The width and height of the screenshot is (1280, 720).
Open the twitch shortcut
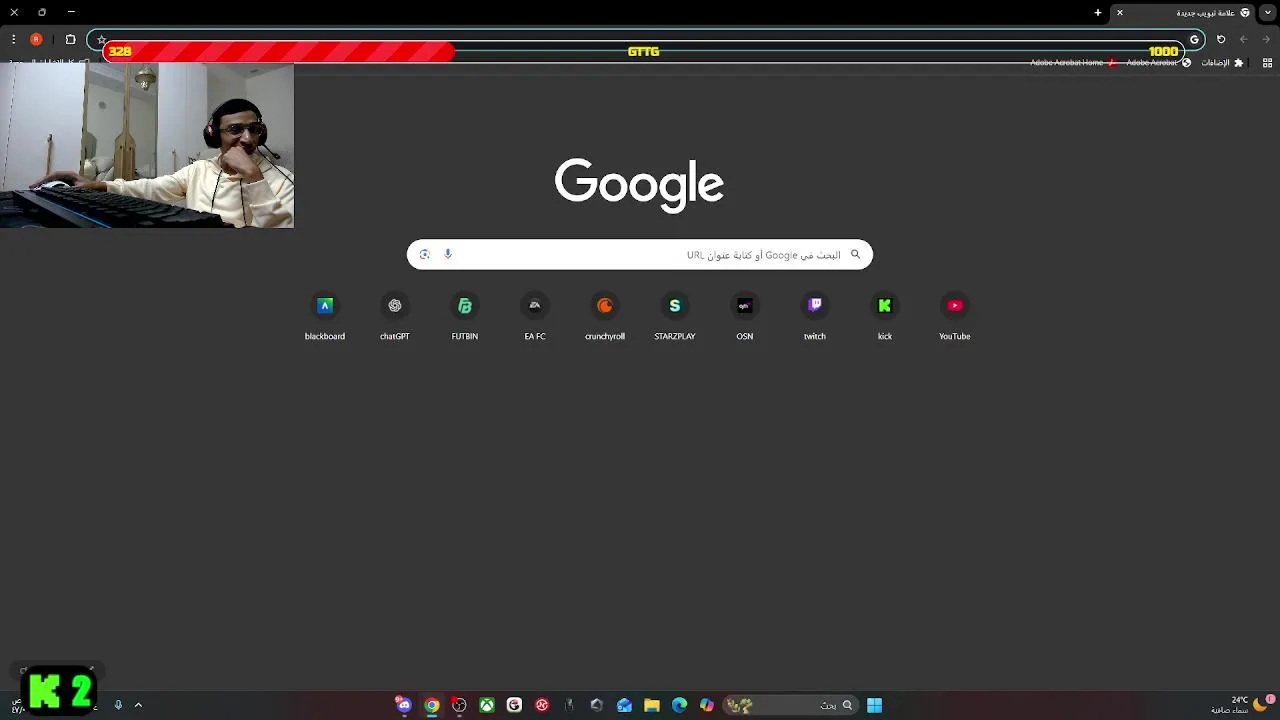[x=815, y=317]
